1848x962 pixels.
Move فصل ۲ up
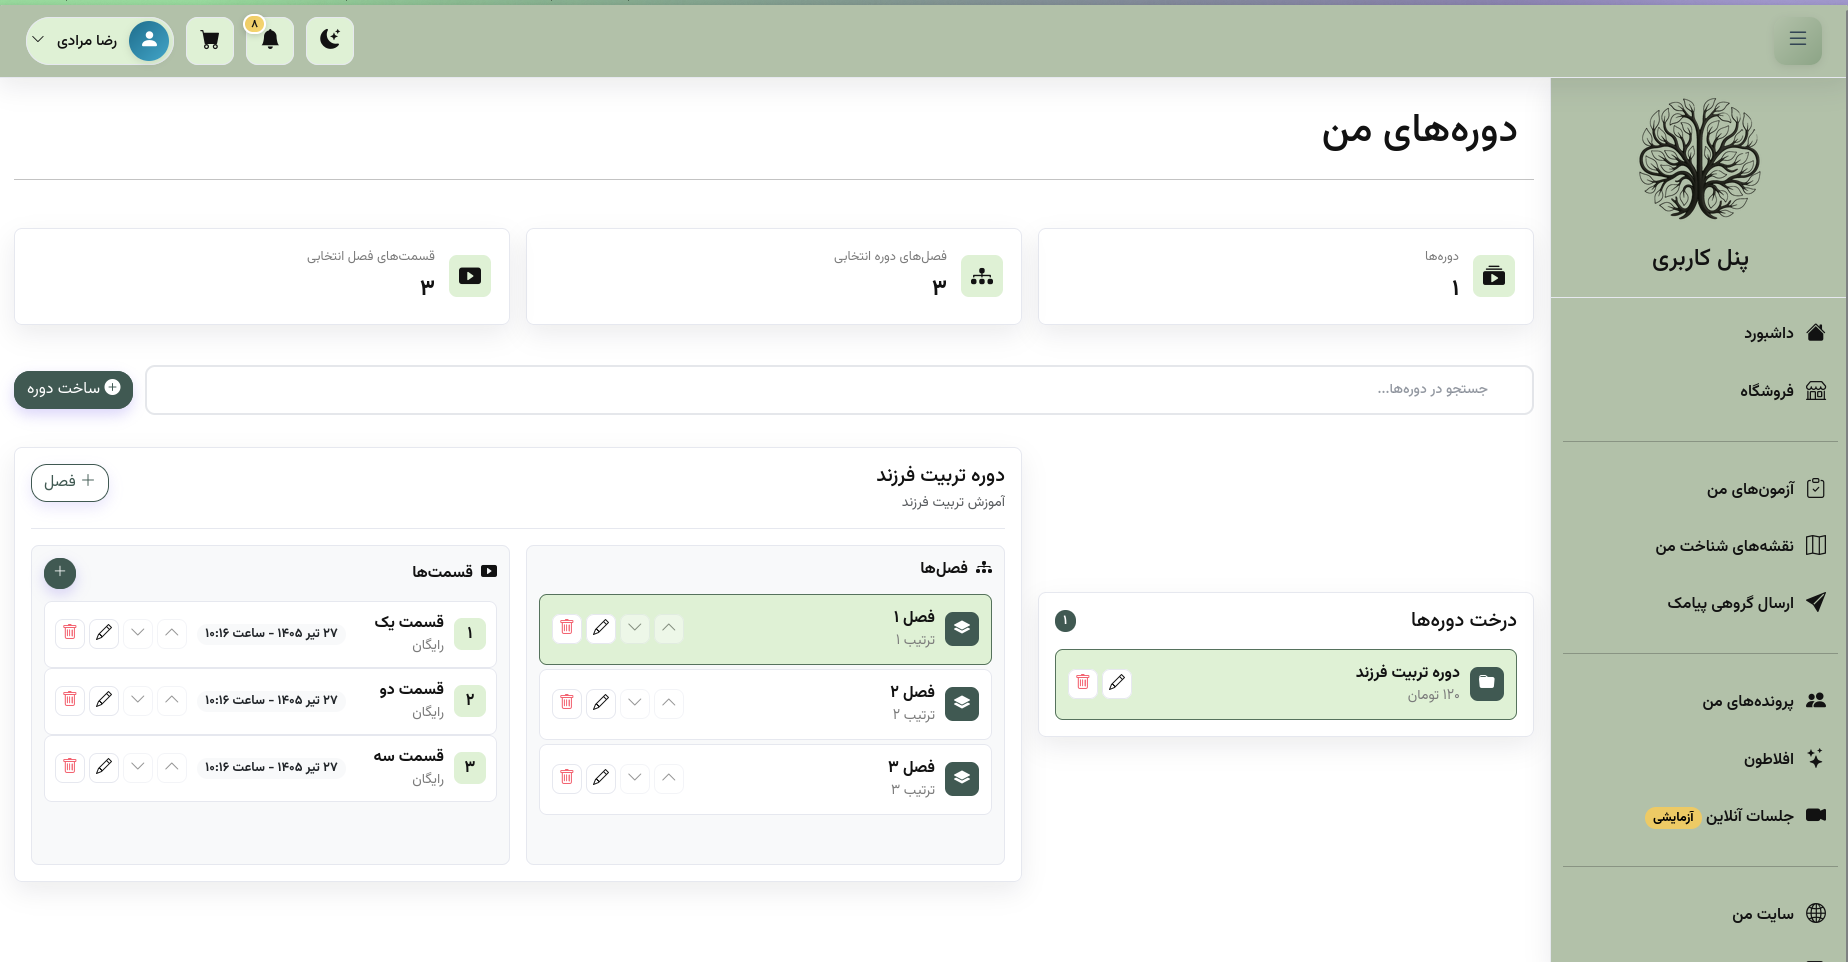pyautogui.click(x=669, y=703)
